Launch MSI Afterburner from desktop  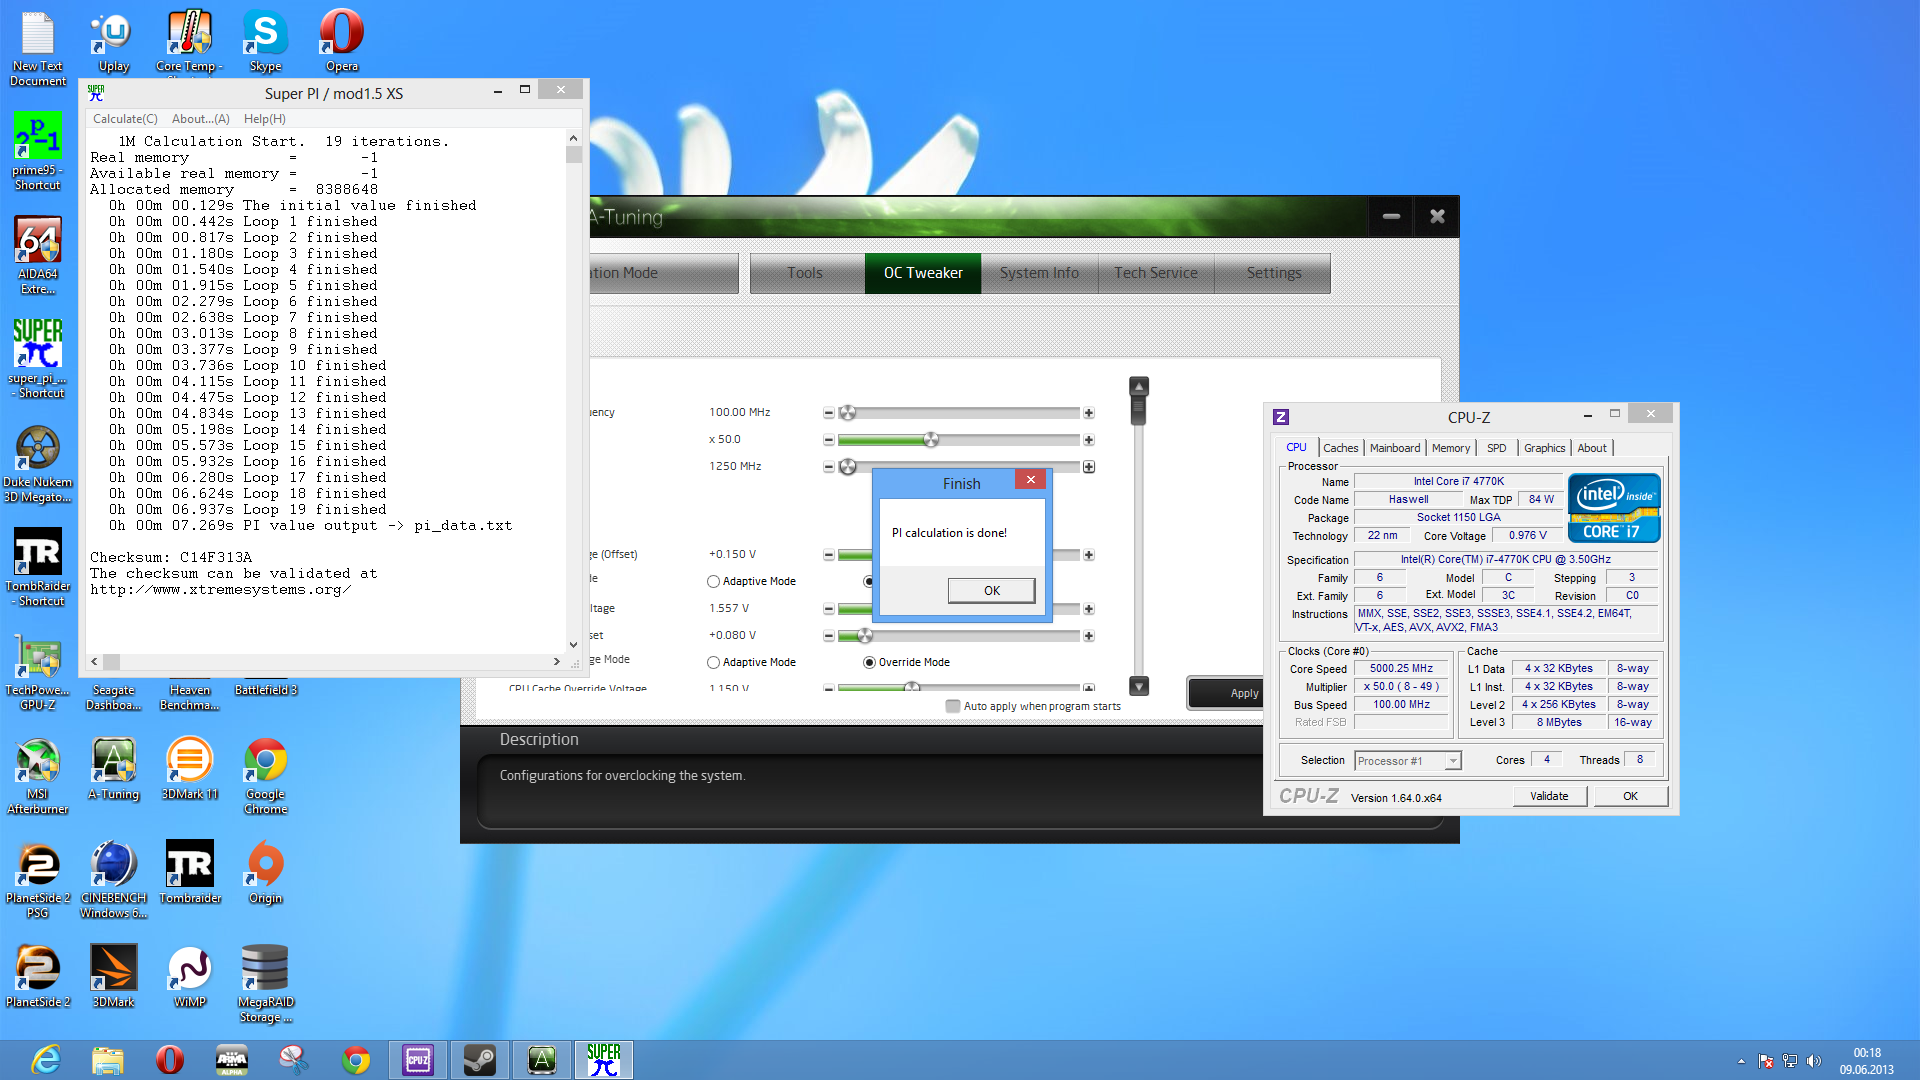(x=37, y=775)
